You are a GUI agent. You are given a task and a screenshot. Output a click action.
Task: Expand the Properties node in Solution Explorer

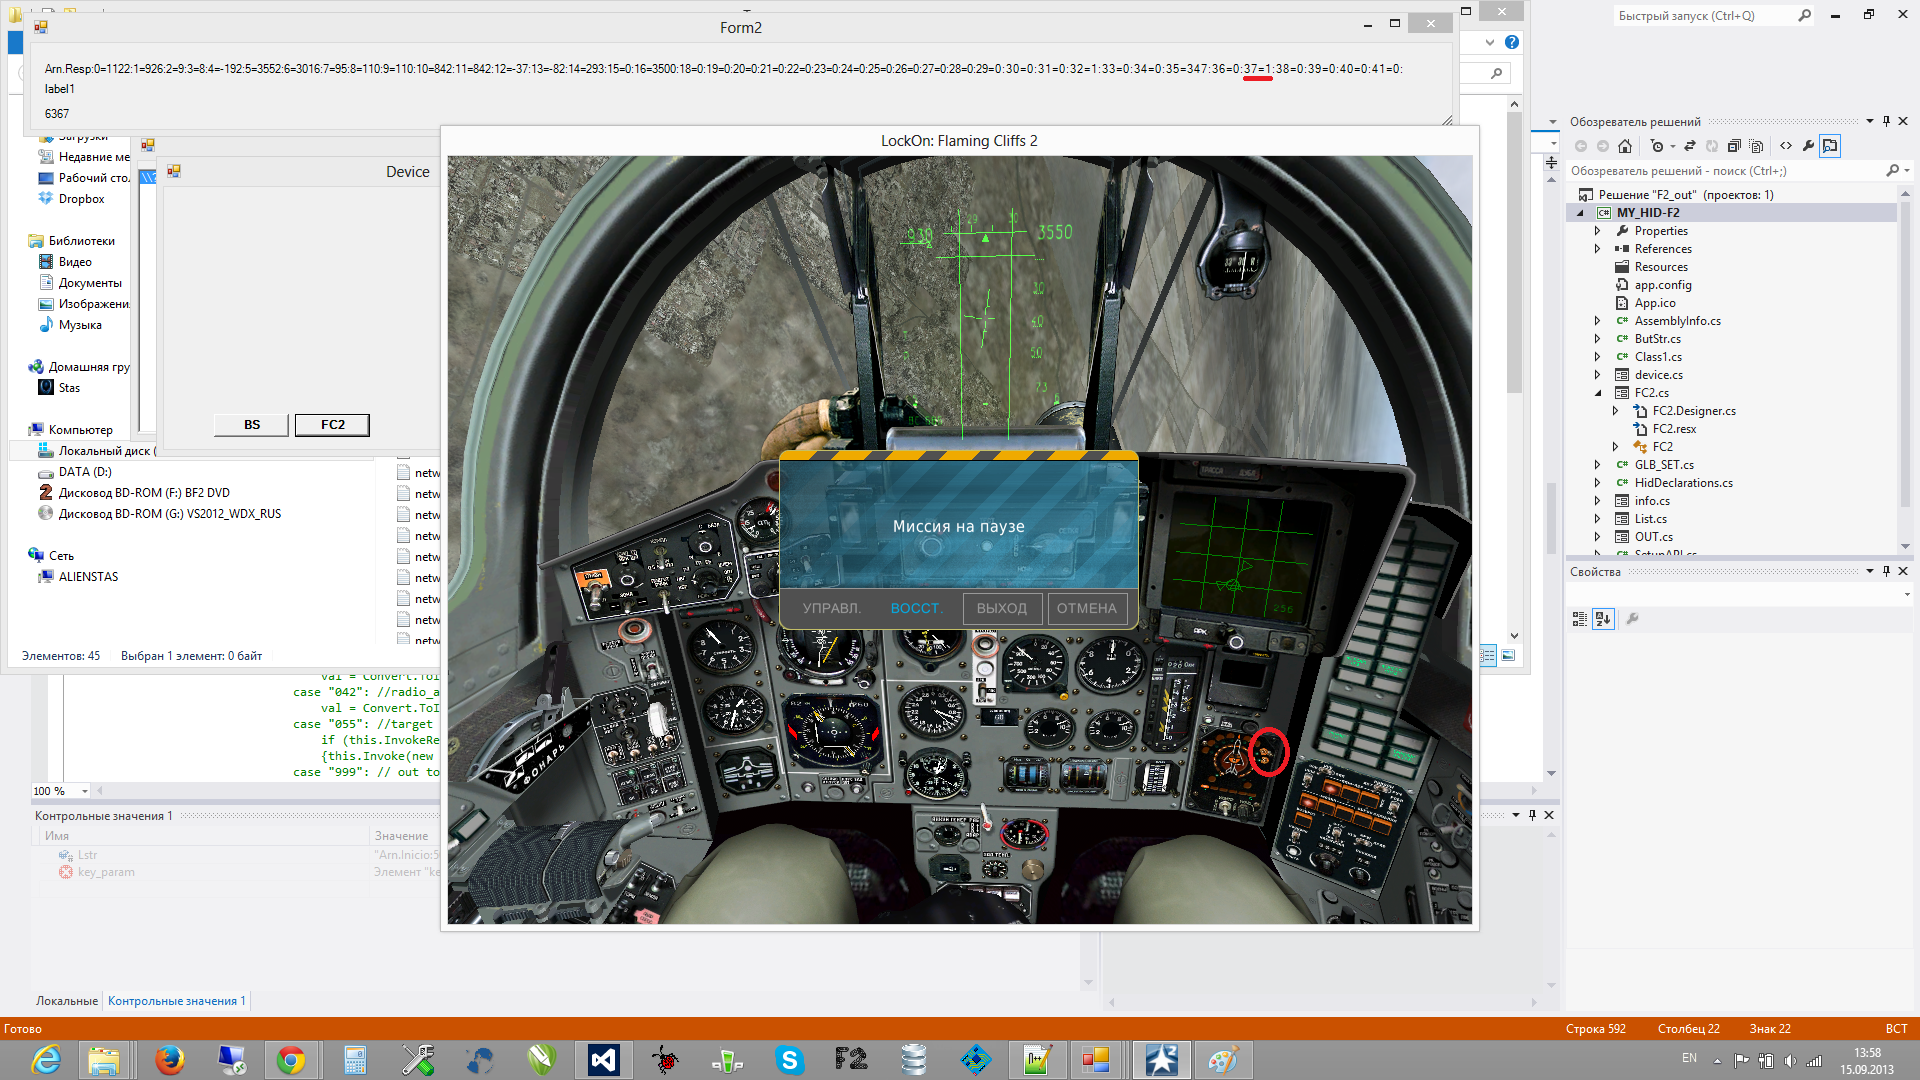tap(1597, 231)
